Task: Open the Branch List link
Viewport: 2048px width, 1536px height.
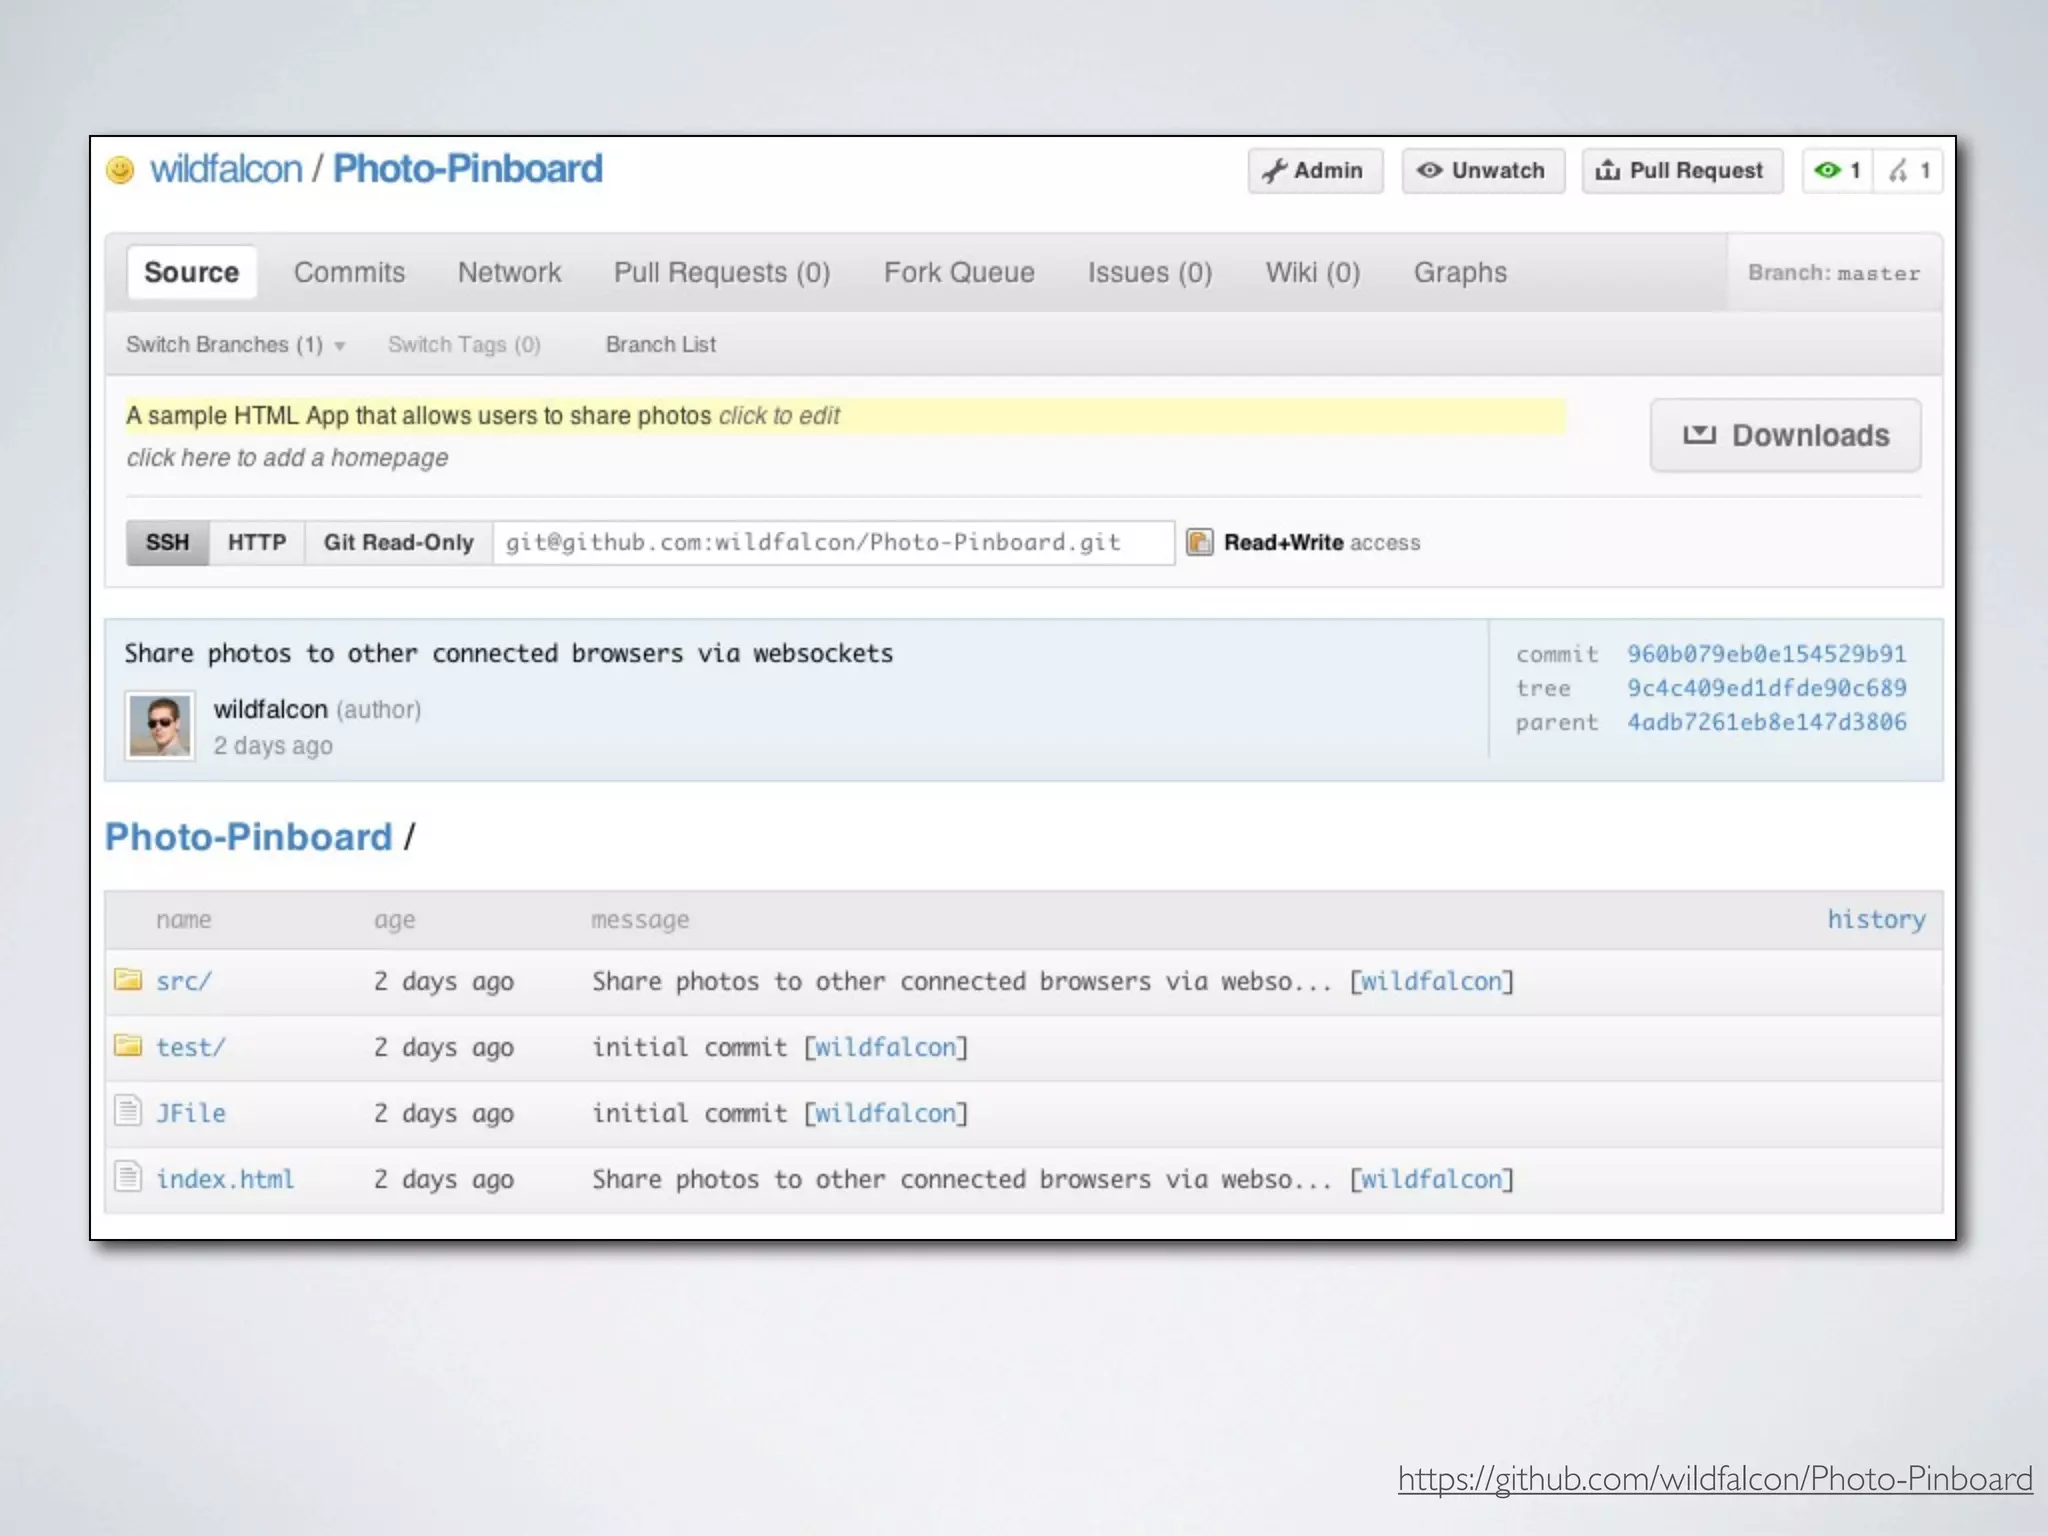Action: [x=661, y=344]
